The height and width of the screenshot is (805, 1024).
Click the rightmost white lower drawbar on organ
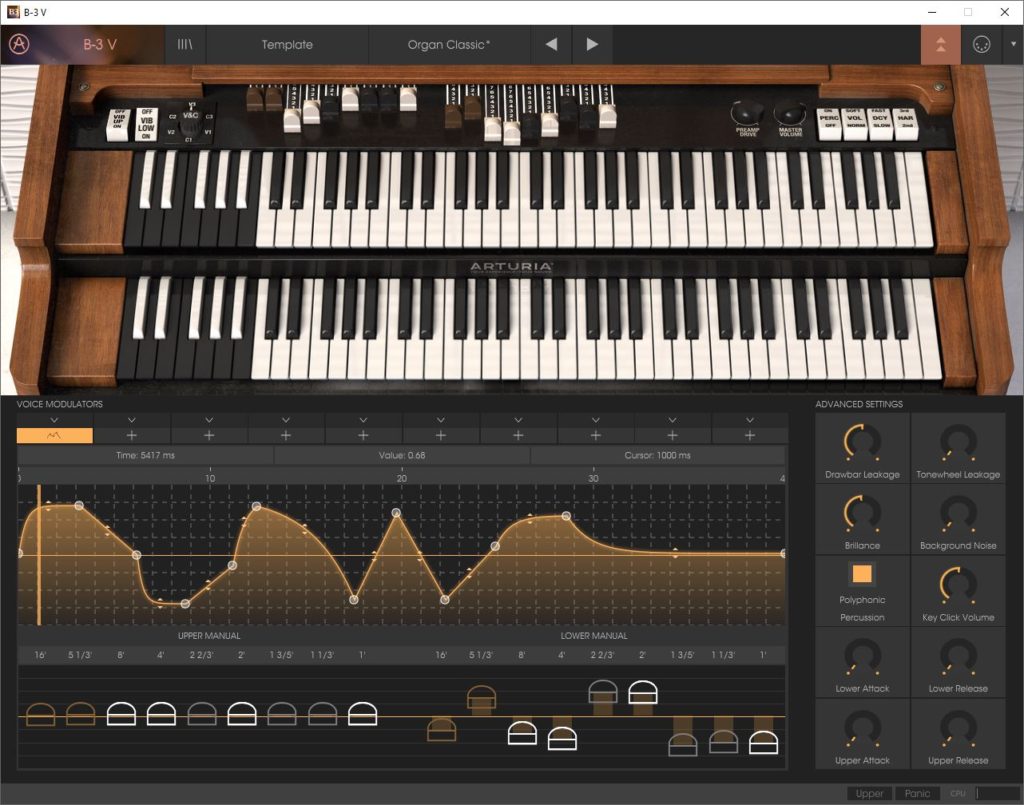pos(607,115)
